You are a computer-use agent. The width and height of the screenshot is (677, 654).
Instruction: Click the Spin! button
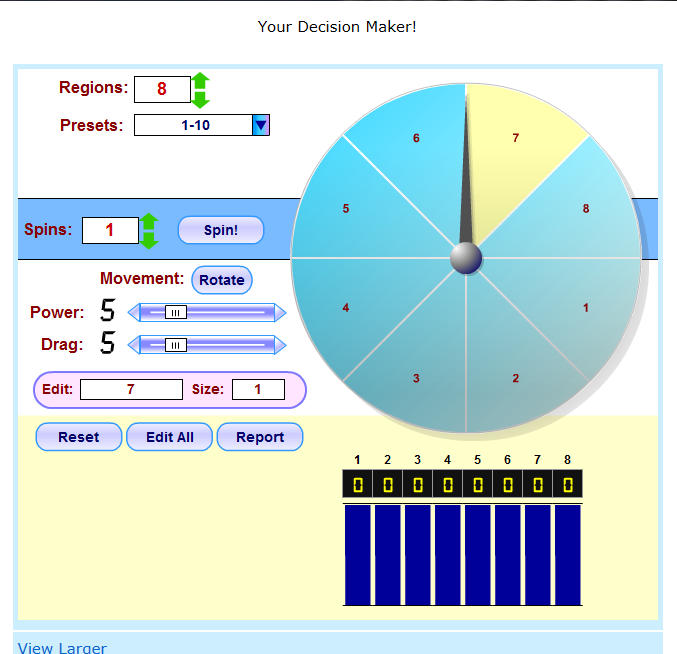[221, 230]
